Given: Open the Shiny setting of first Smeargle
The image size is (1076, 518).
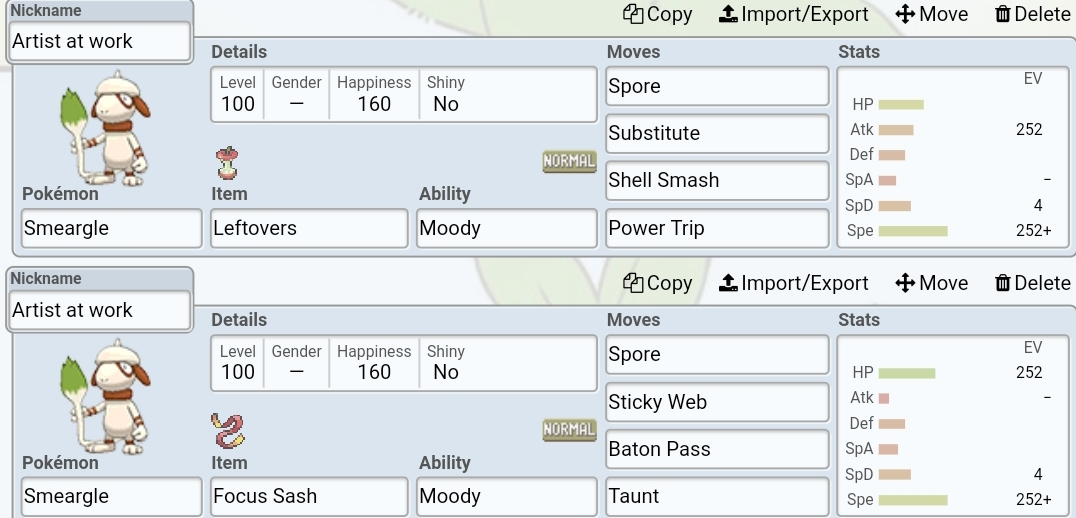Looking at the screenshot, I should pyautogui.click(x=446, y=94).
